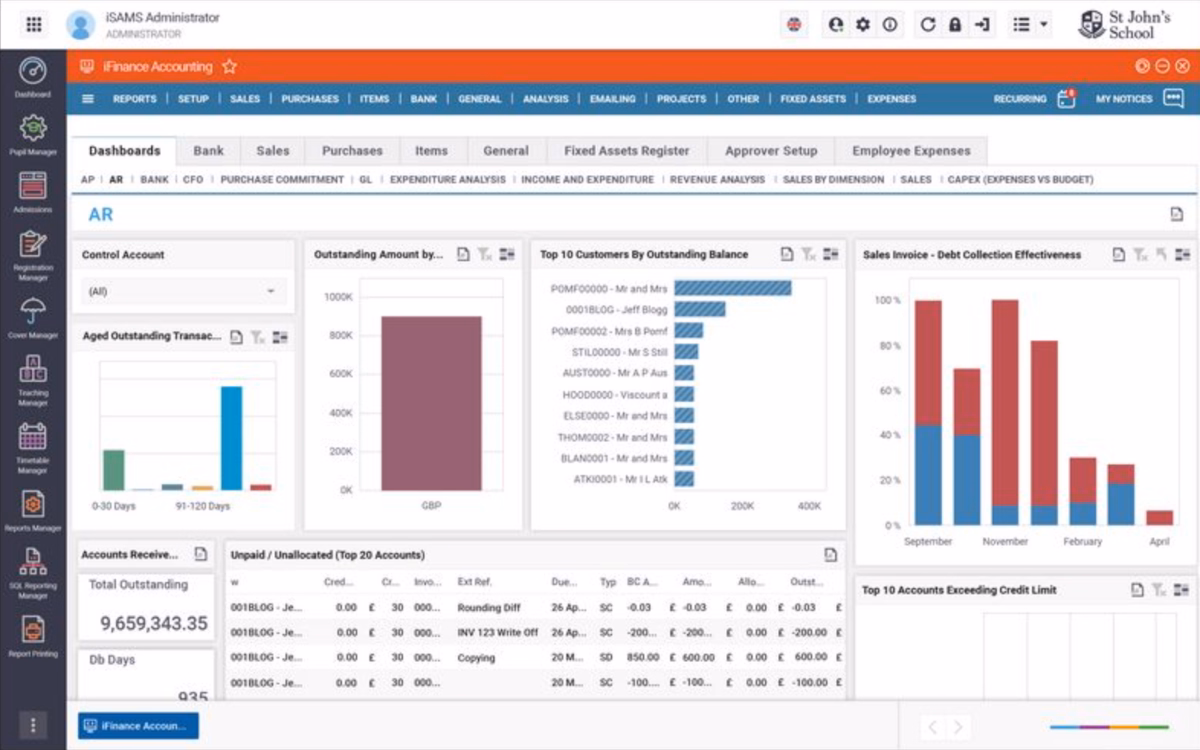Click the iFinance Accounting taskbar button

click(x=138, y=726)
